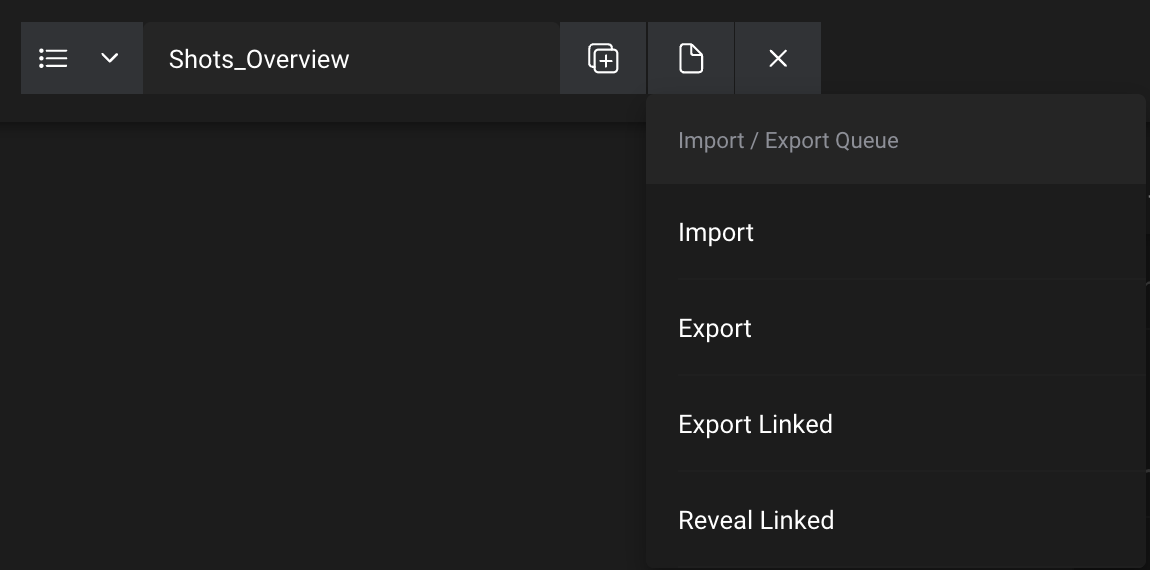Viewport: 1150px width, 570px height.
Task: Unlink Shots_Overview with the X button
Action: pos(778,59)
